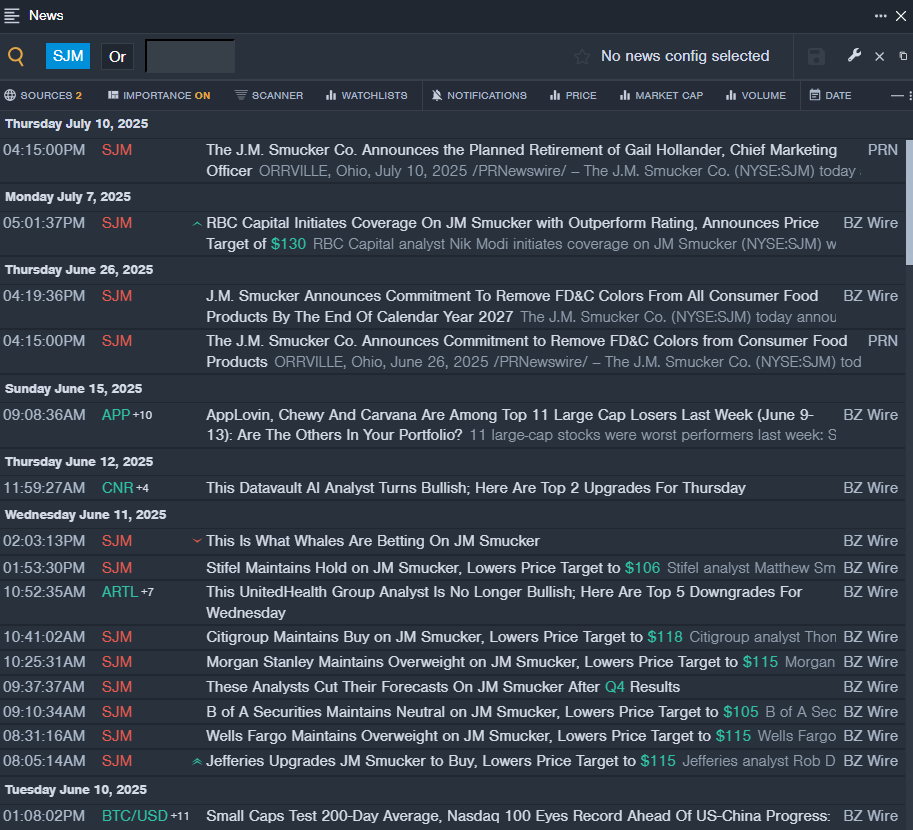The image size is (913, 830).
Task: Expand the +11 tickers next to BTC/USD
Action: click(x=180, y=816)
